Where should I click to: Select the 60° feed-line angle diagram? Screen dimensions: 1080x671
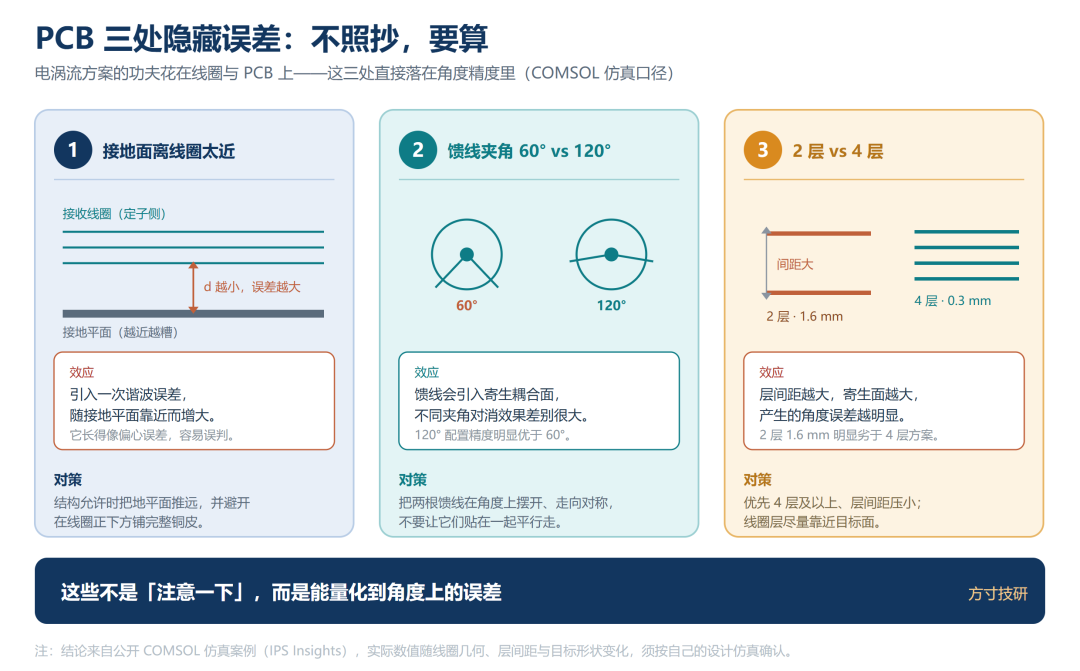coord(467,254)
